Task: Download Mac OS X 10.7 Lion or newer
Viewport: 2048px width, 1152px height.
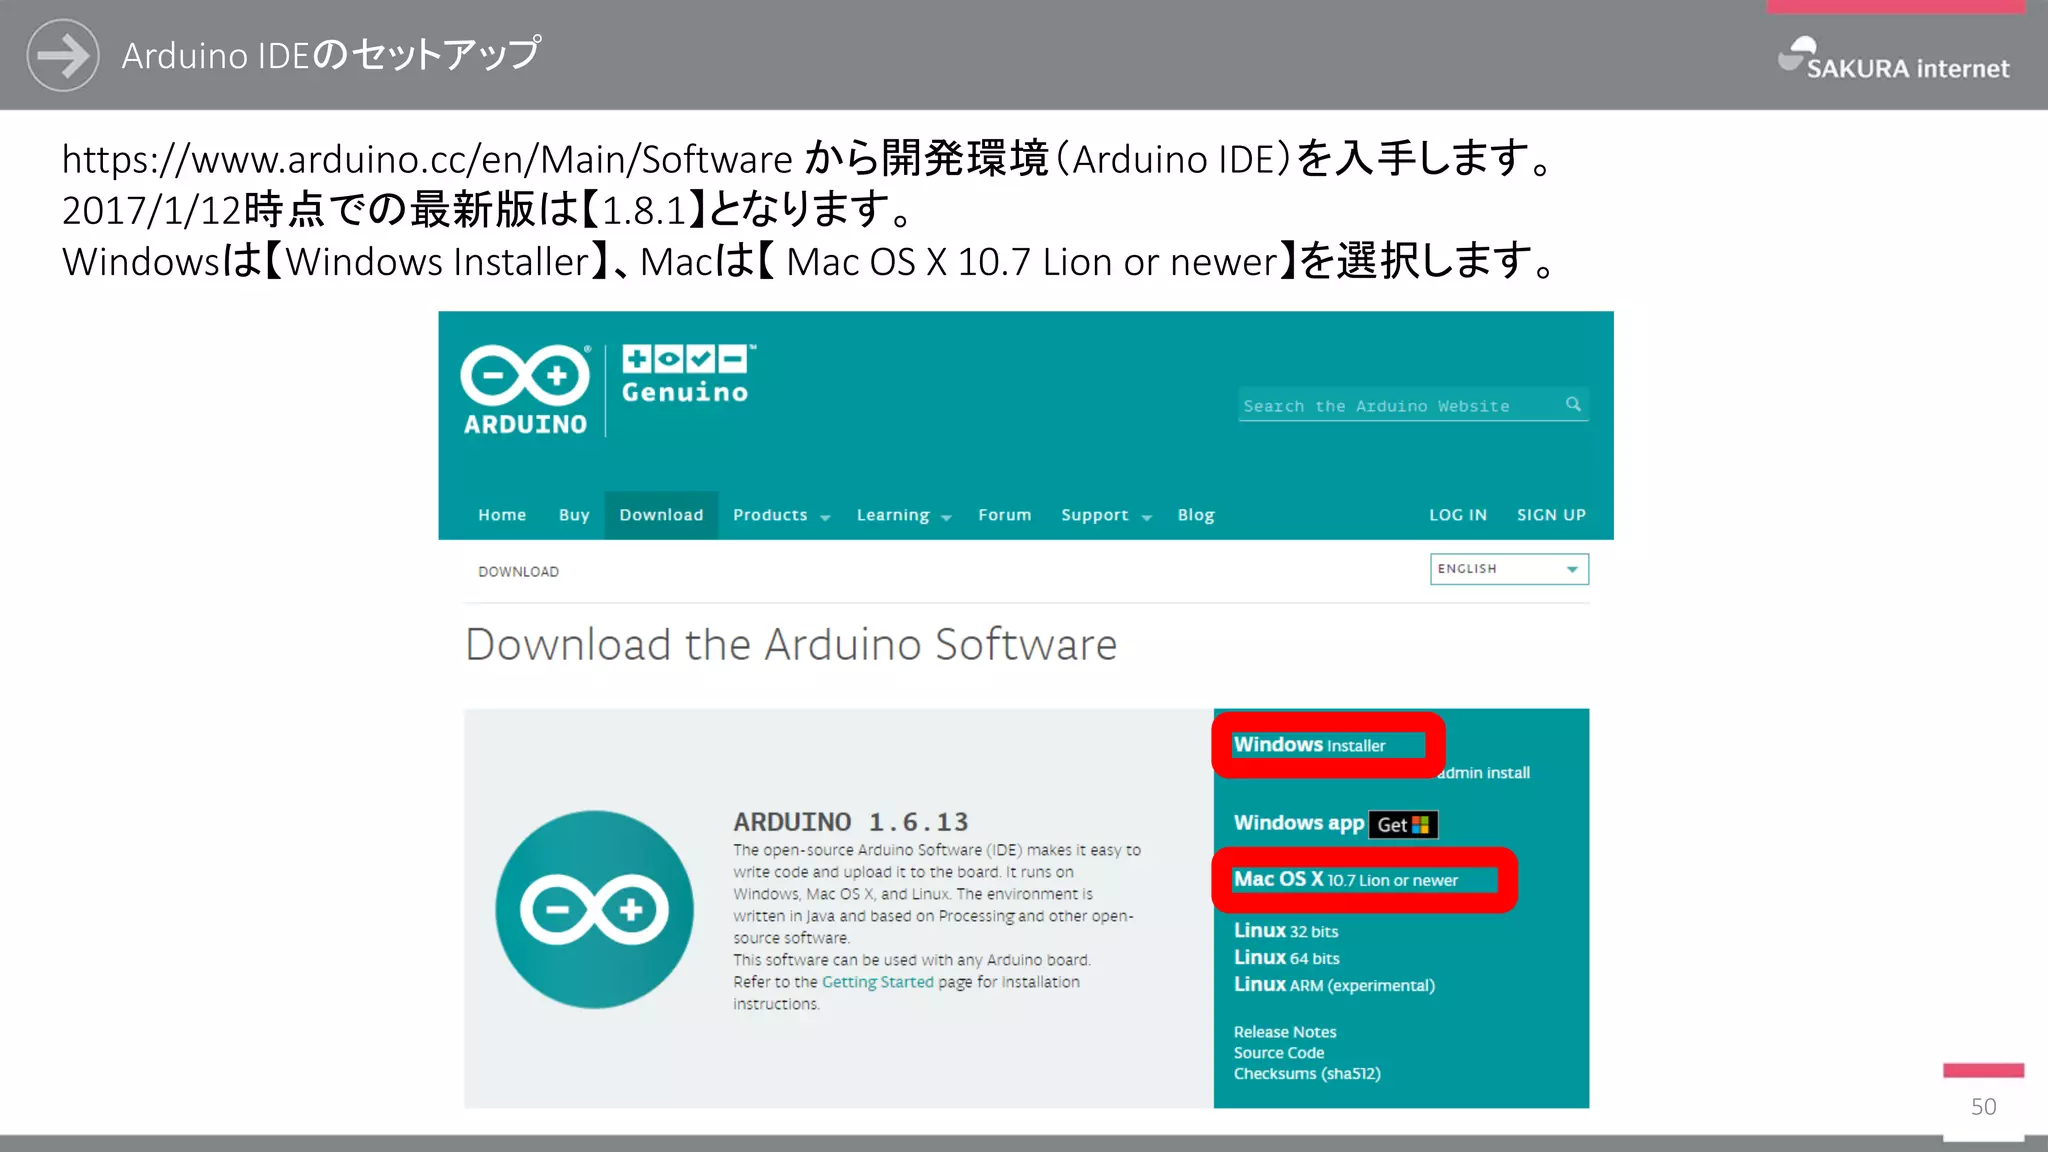Action: coord(1346,879)
